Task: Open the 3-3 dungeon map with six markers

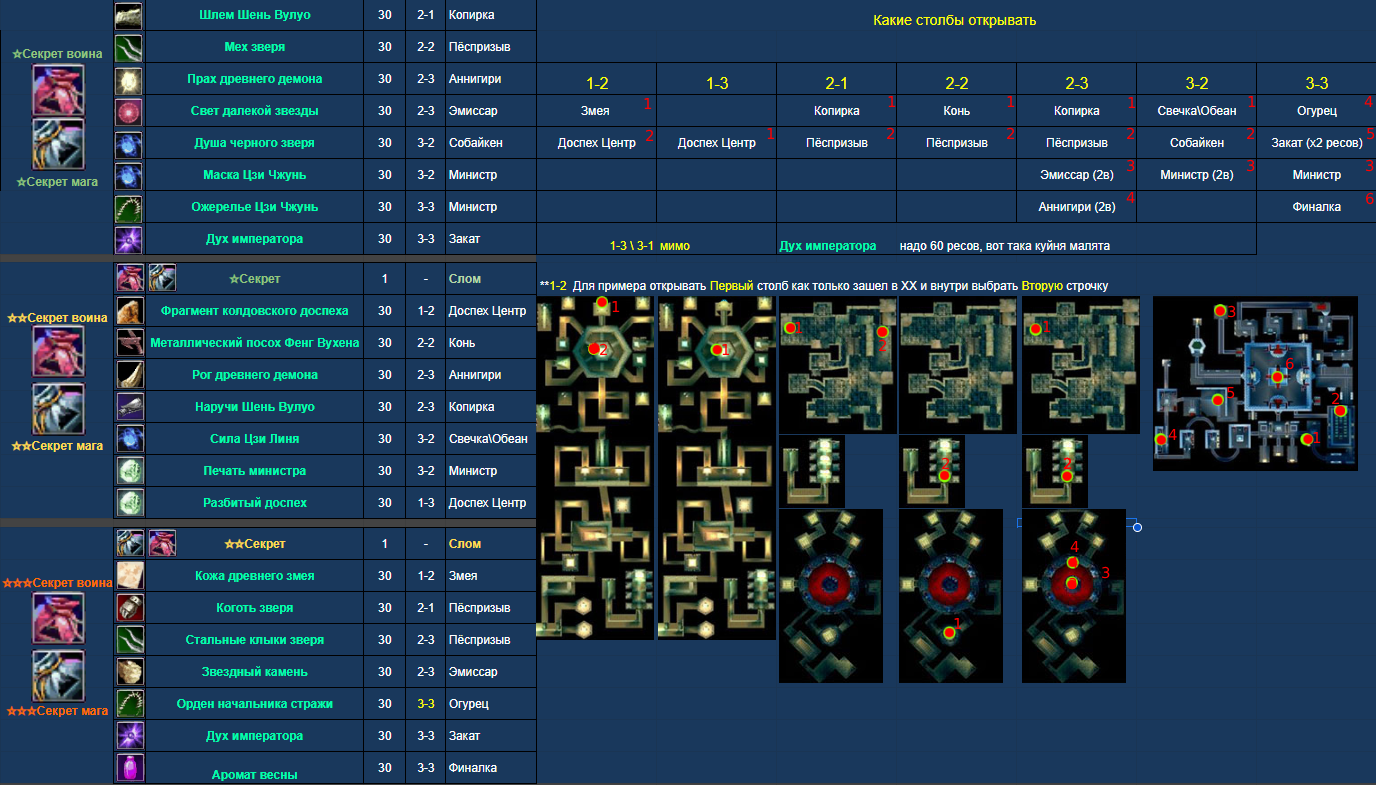Action: [x=1255, y=383]
